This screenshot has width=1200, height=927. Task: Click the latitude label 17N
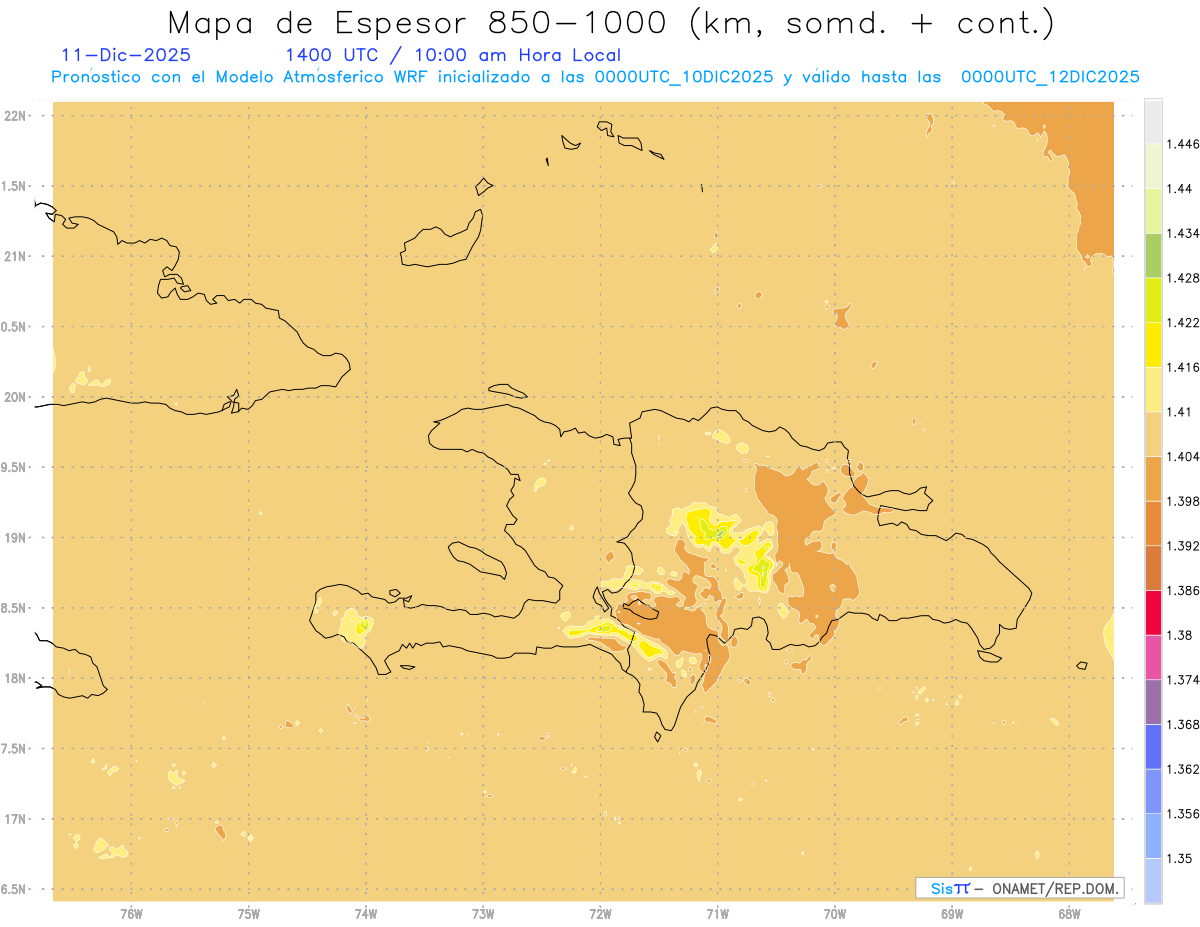point(17,819)
